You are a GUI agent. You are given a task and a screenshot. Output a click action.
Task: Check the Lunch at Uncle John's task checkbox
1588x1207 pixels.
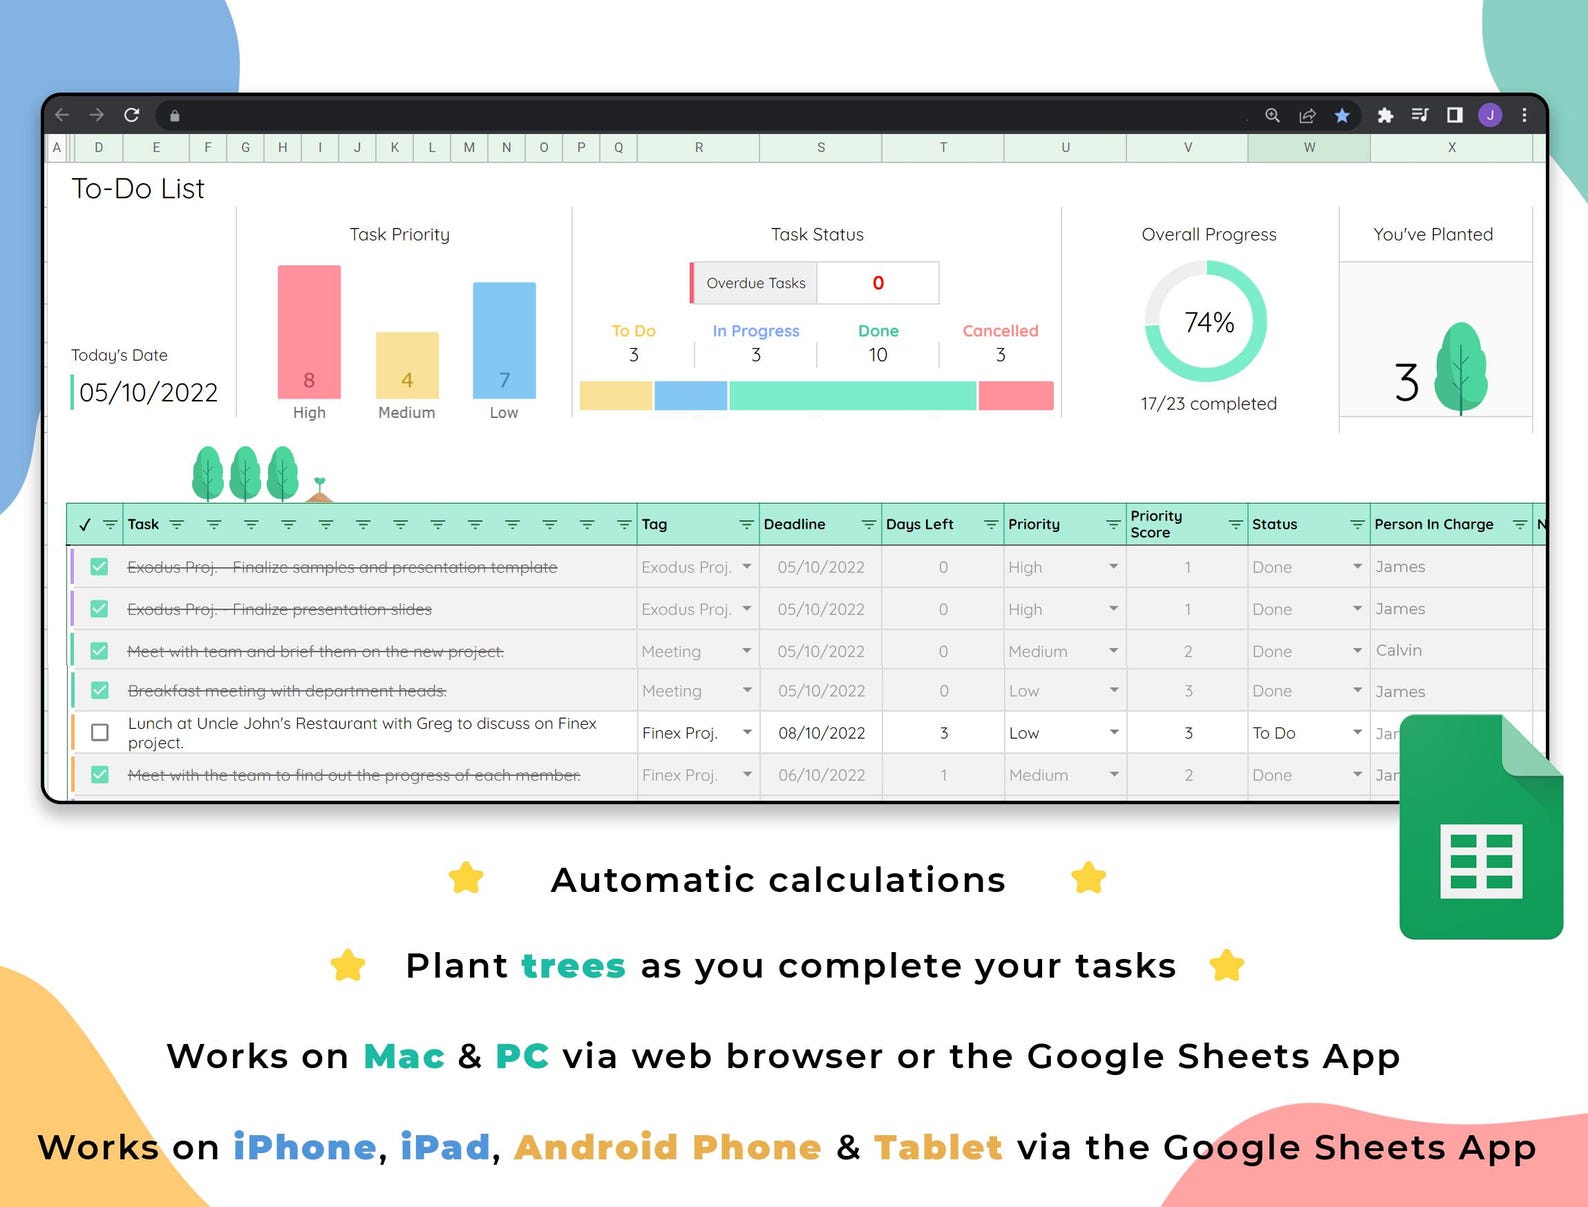pos(100,733)
